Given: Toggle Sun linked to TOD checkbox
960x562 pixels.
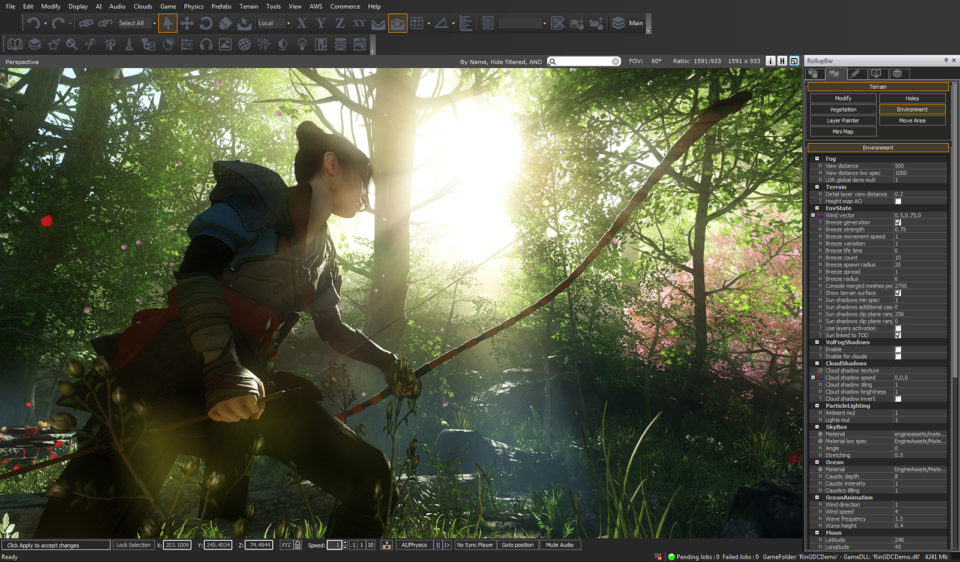Looking at the screenshot, I should point(898,335).
